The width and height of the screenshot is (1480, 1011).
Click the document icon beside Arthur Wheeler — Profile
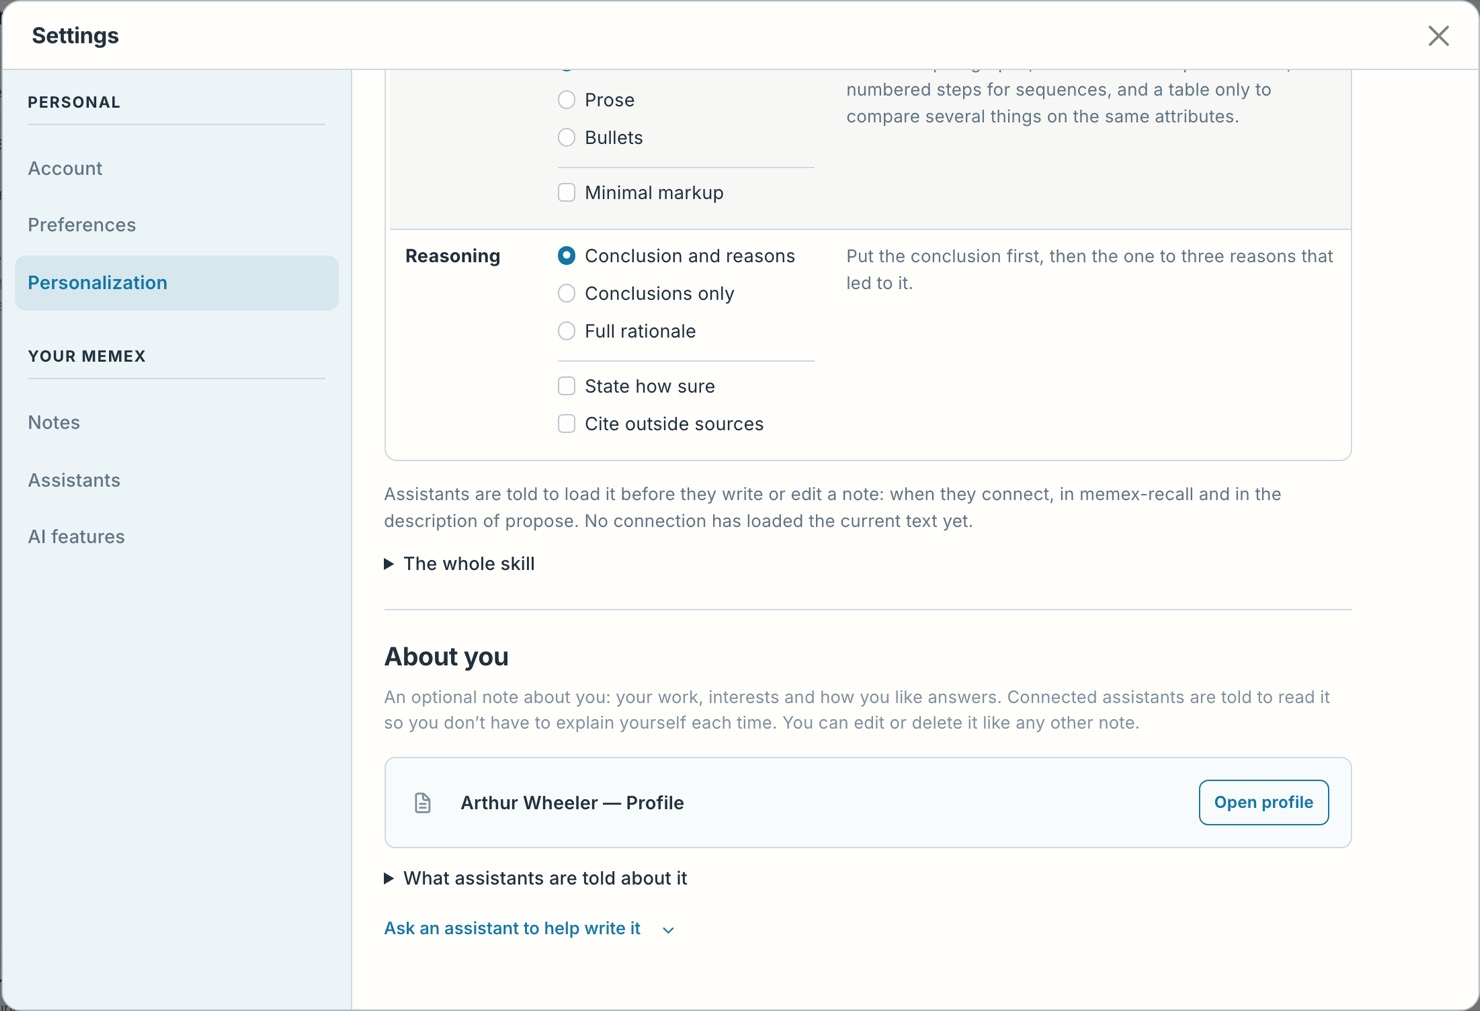pyautogui.click(x=423, y=803)
